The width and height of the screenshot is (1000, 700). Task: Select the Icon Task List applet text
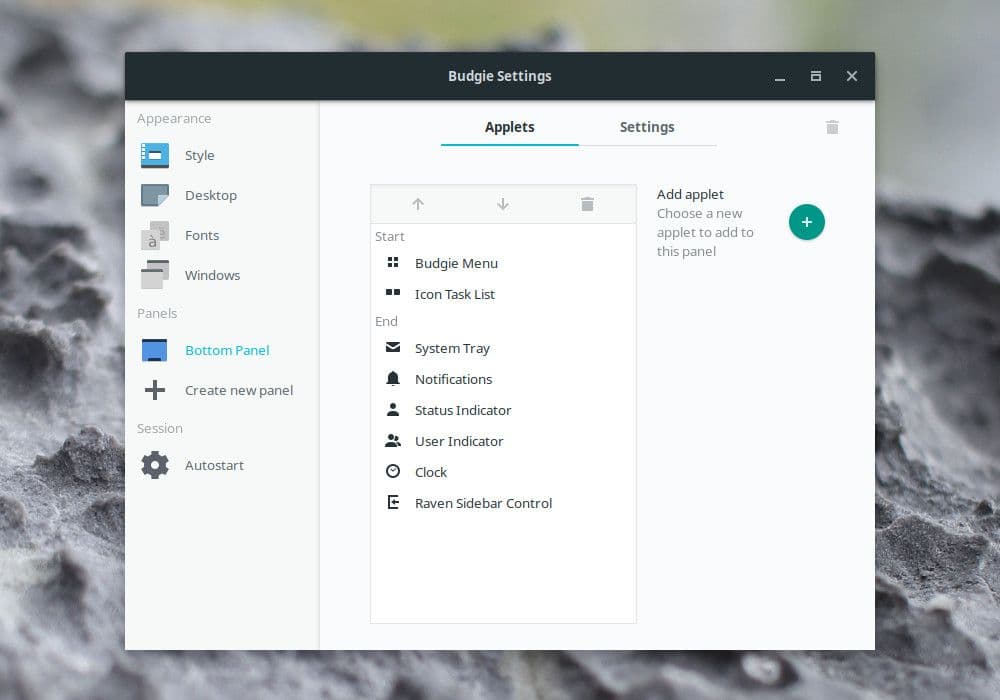click(x=455, y=295)
